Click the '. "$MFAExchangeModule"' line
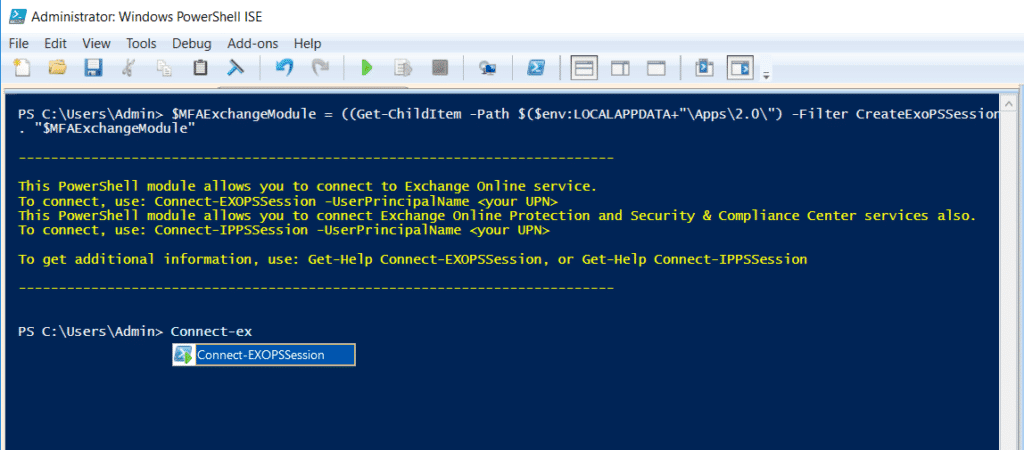Viewport: 1024px width, 450px height. pyautogui.click(x=108, y=129)
